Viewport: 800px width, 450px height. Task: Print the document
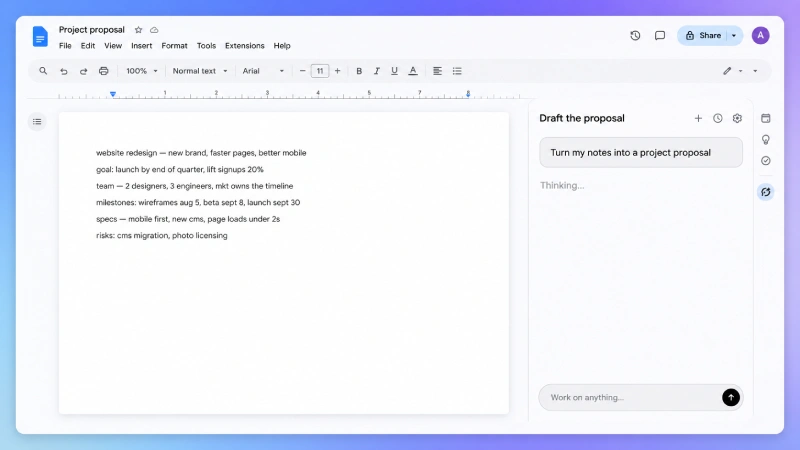[x=104, y=71]
